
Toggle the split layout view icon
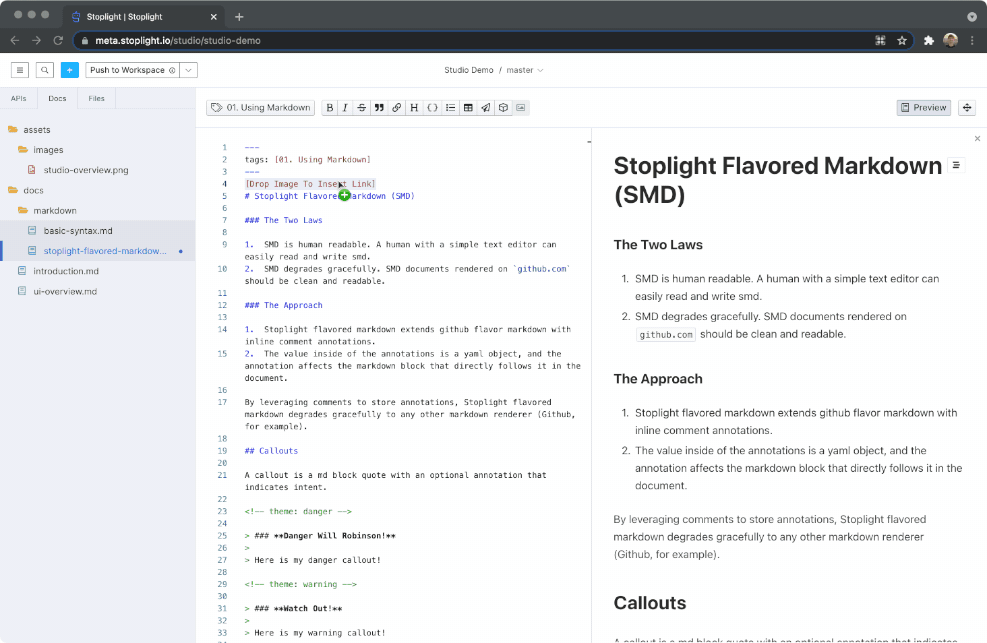(965, 107)
